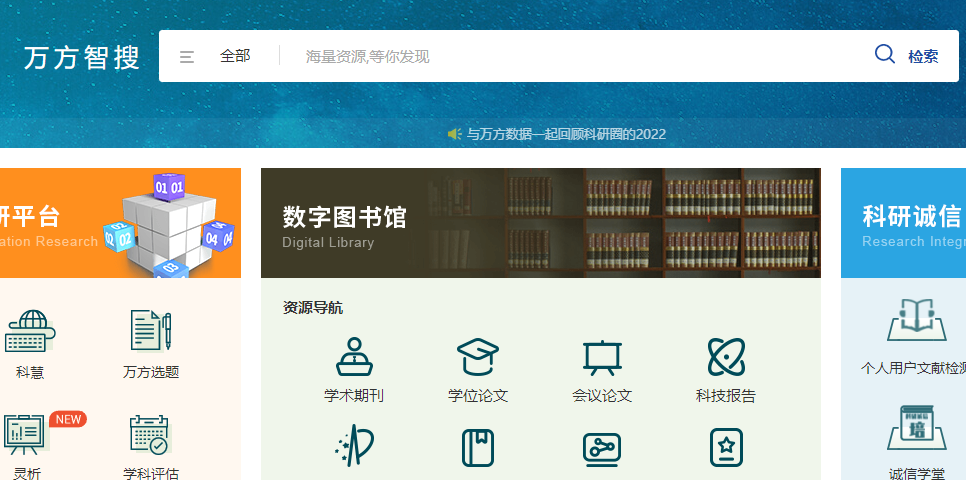Click the 诚信学堂 training book icon

coord(917,428)
